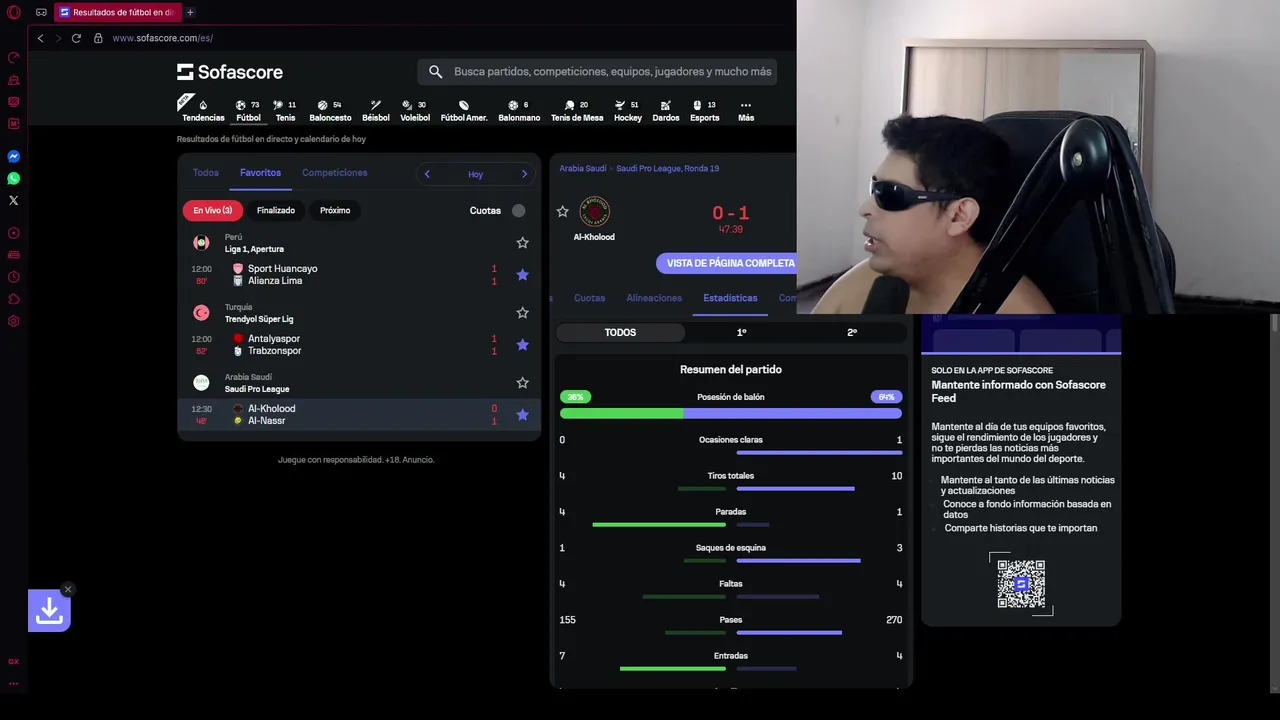1280x720 pixels.
Task: Go back with the browser back arrow
Action: (40, 38)
